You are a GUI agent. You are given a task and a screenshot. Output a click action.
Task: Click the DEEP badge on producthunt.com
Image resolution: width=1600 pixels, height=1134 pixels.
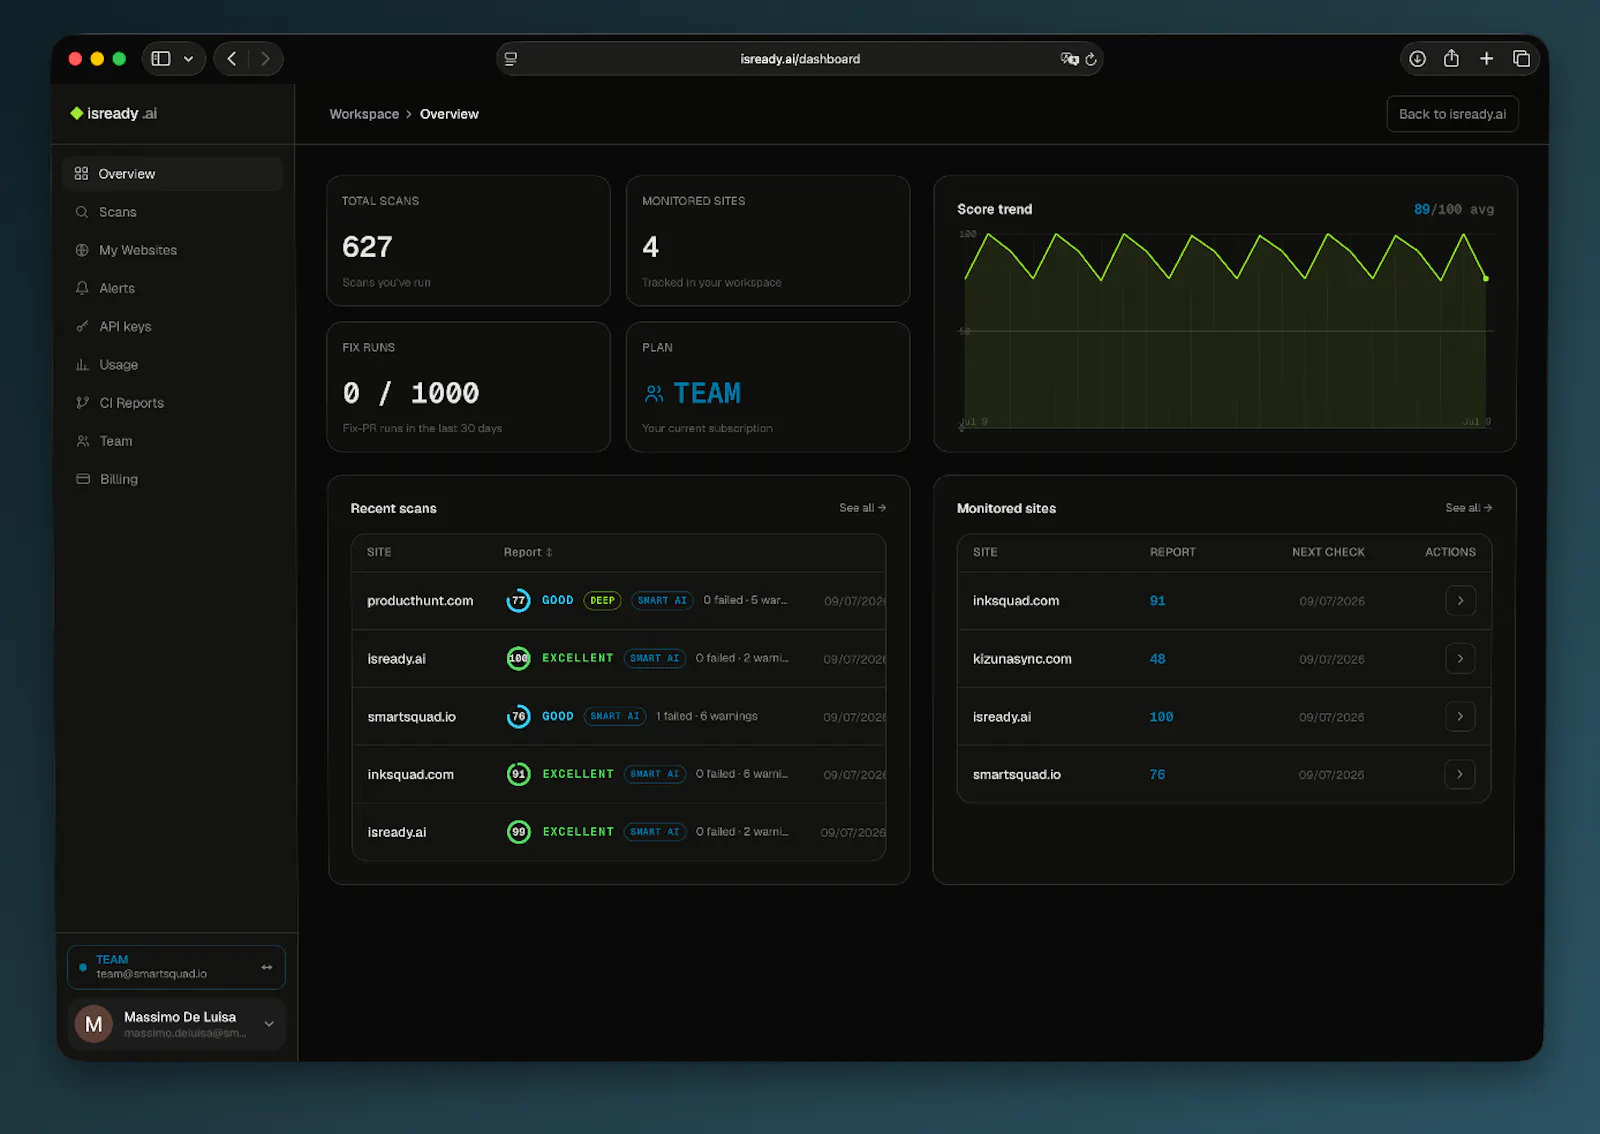click(602, 601)
